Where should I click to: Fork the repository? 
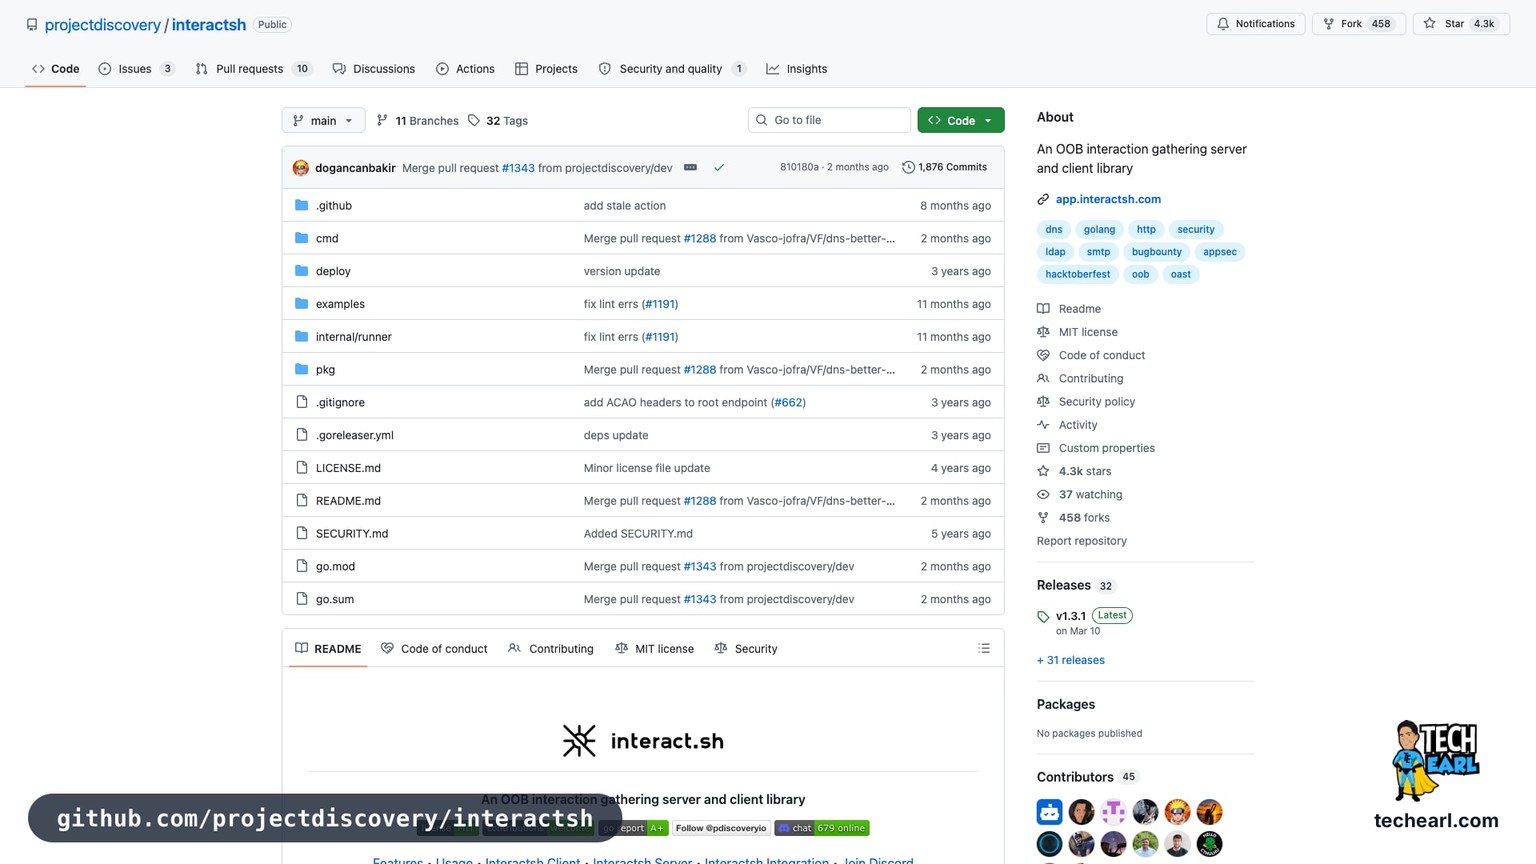pyautogui.click(x=1358, y=24)
